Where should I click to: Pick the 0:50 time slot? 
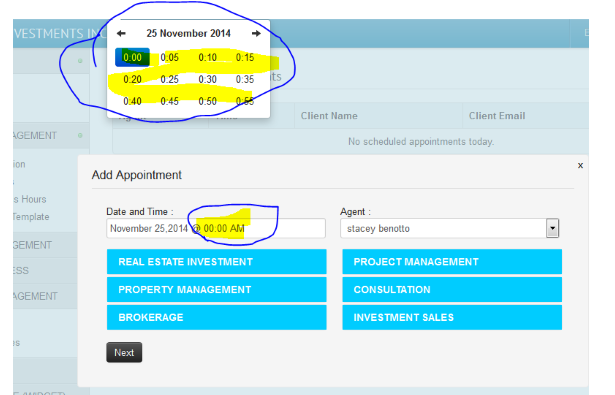point(207,102)
